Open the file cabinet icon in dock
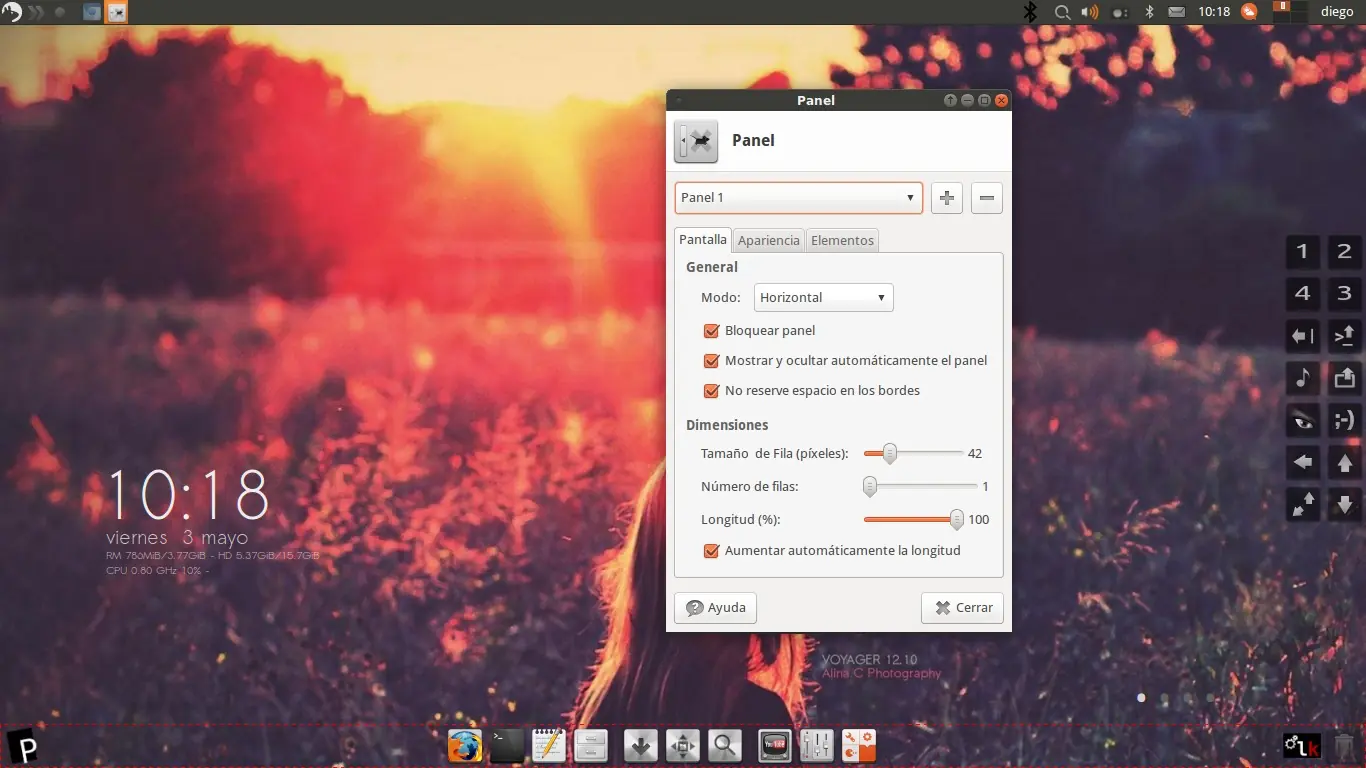 (591, 746)
